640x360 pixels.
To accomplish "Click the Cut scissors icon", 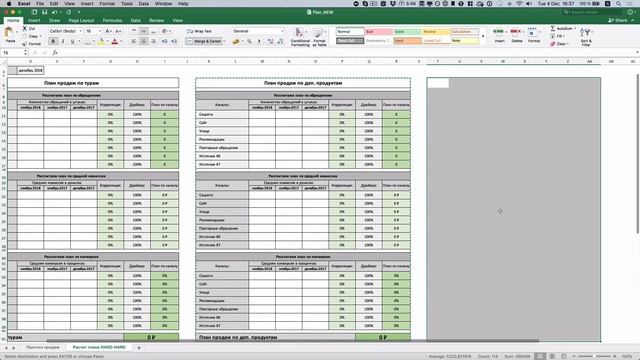I will pos(24,29).
